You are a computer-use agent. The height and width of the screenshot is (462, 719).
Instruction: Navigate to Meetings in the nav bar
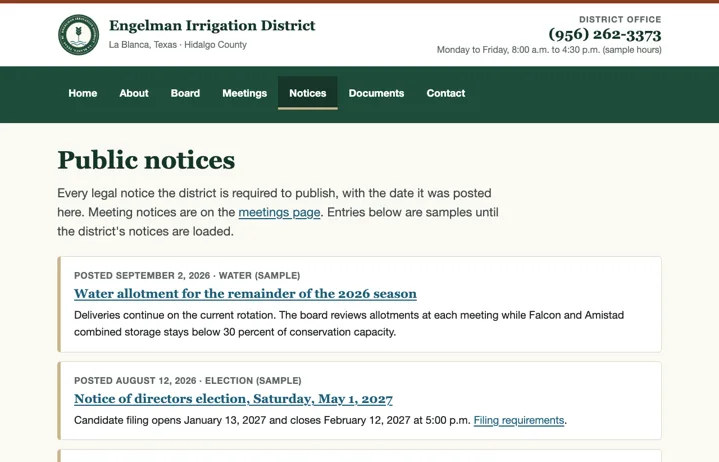(x=244, y=93)
